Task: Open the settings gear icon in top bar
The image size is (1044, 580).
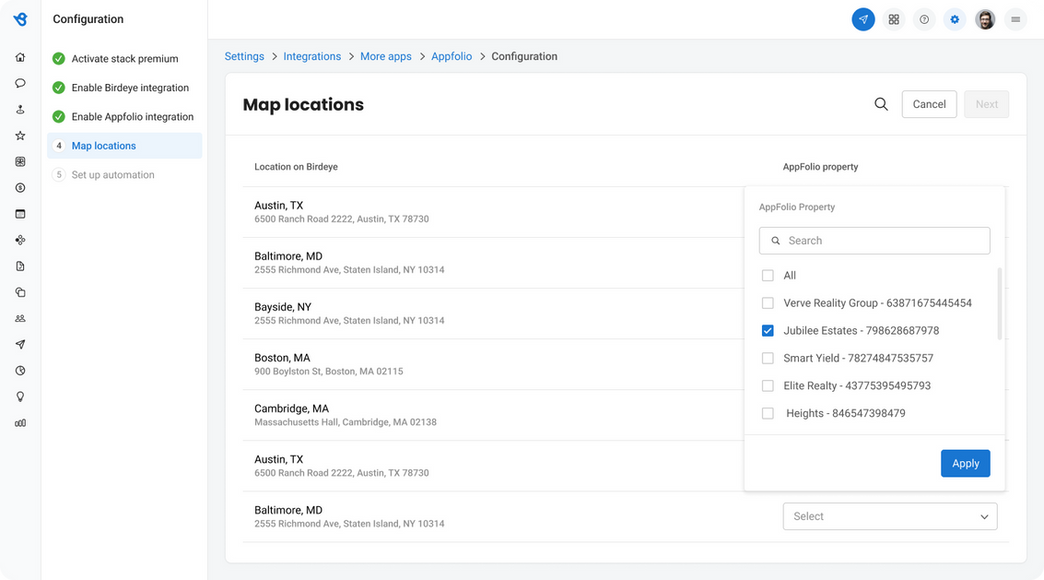Action: pyautogui.click(x=955, y=19)
